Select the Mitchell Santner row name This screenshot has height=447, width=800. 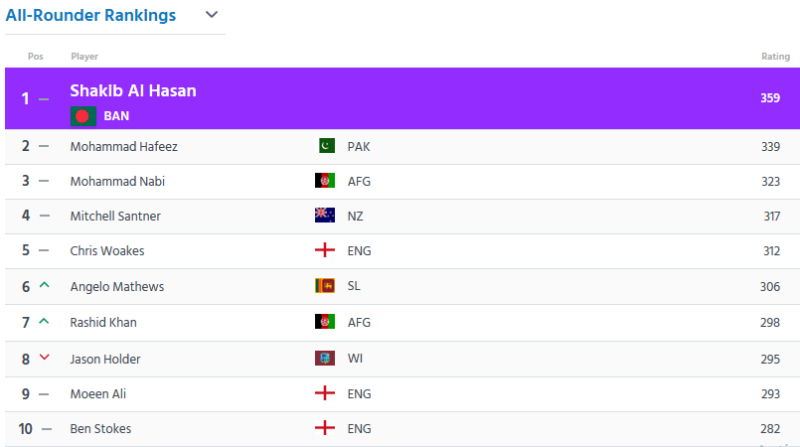[x=115, y=216]
